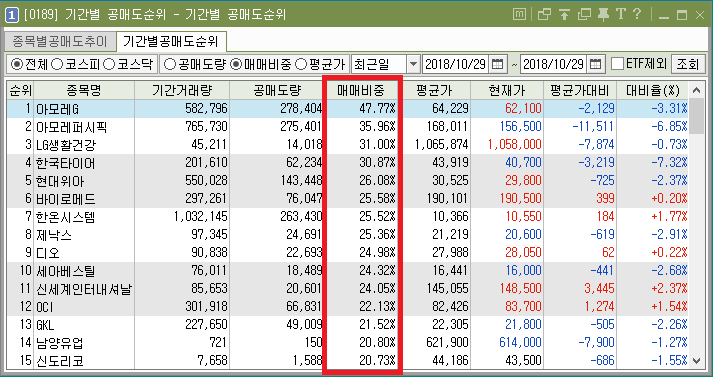Open help question mark icon
The image size is (713, 377).
coord(637,15)
